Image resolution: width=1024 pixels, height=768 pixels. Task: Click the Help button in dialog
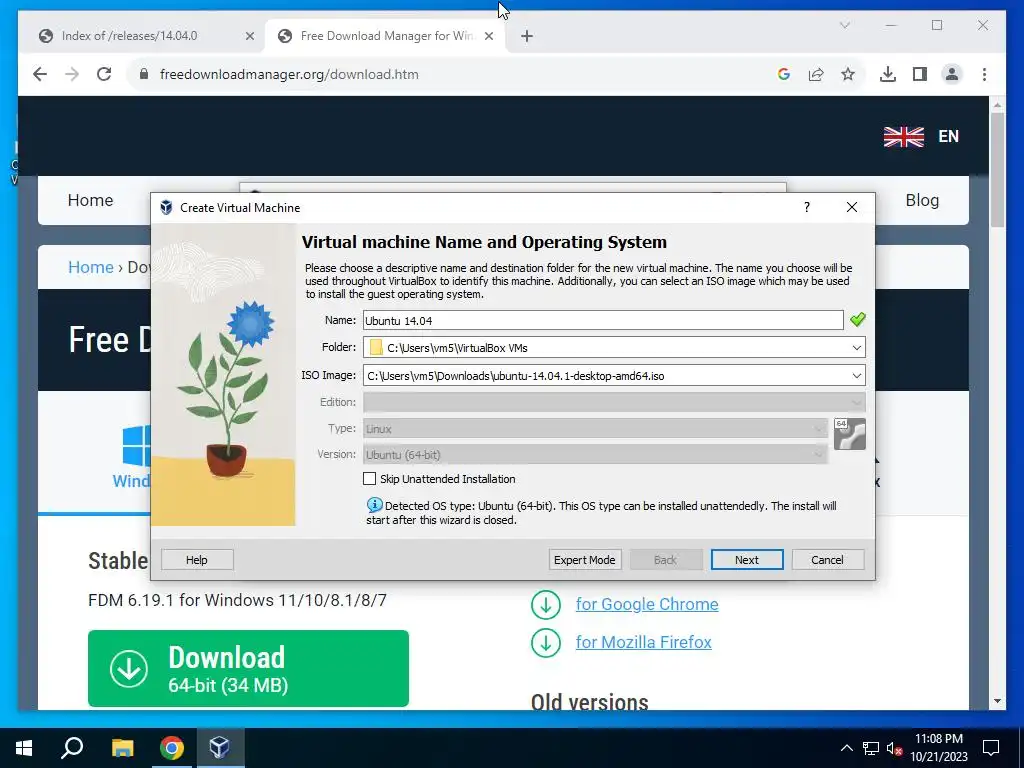coord(197,560)
